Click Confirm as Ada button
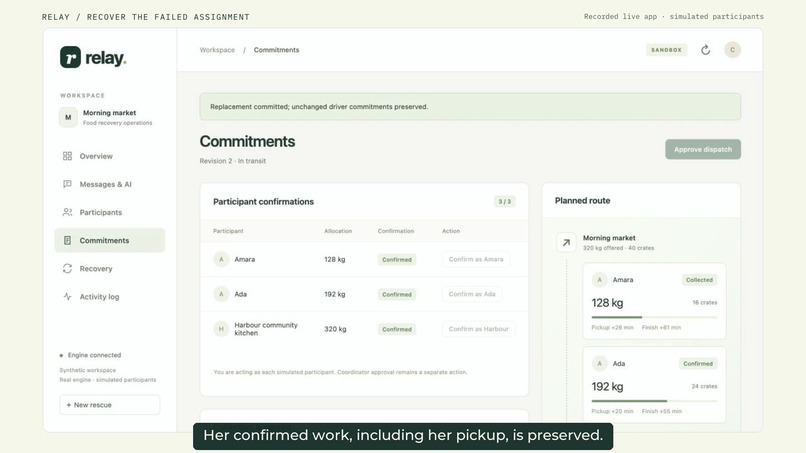806x453 pixels. (x=472, y=294)
